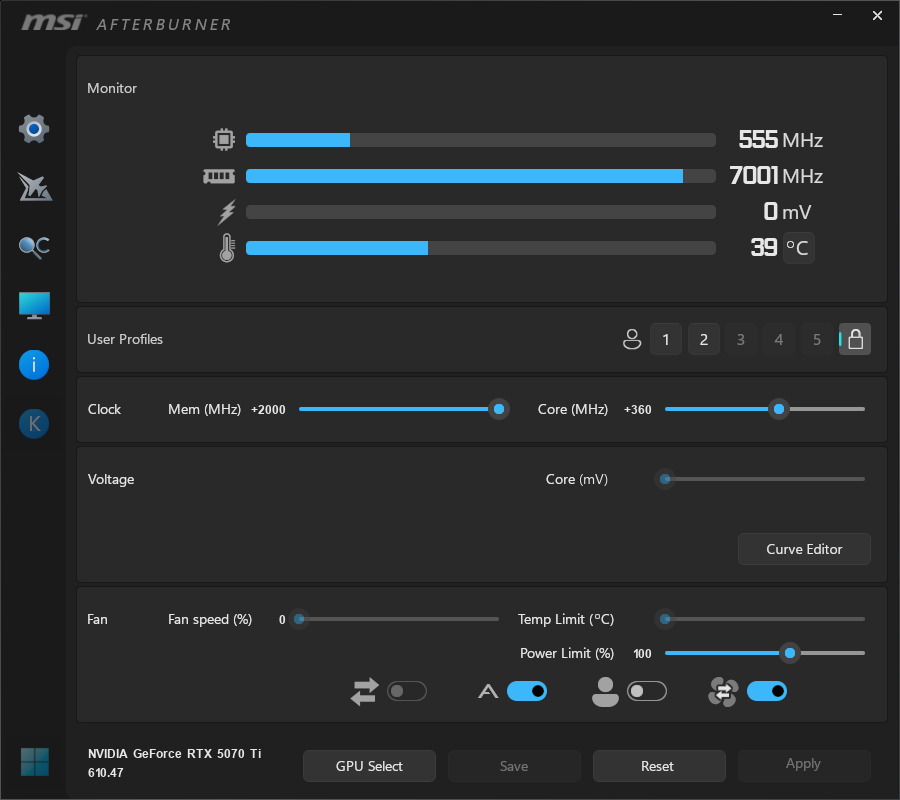The height and width of the screenshot is (800, 900).
Task: Click the MSI Afterburner logo
Action: pyautogui.click(x=126, y=24)
